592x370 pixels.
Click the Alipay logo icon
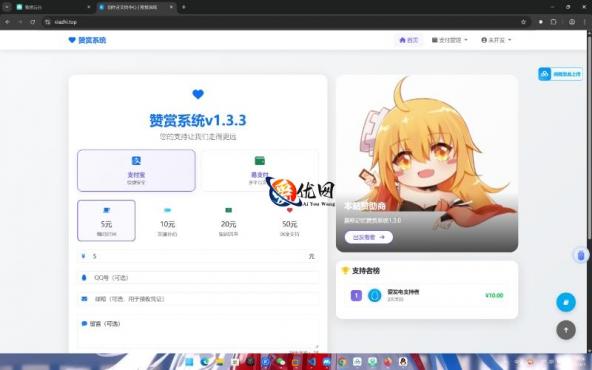[136, 160]
